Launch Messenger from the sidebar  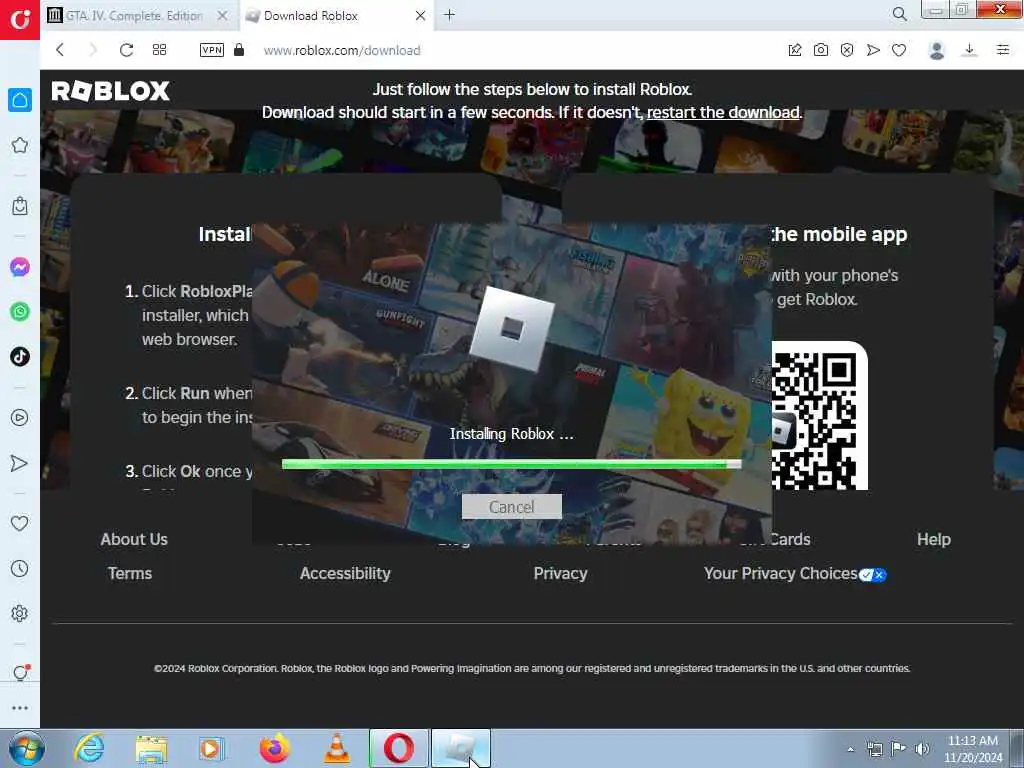[20, 267]
